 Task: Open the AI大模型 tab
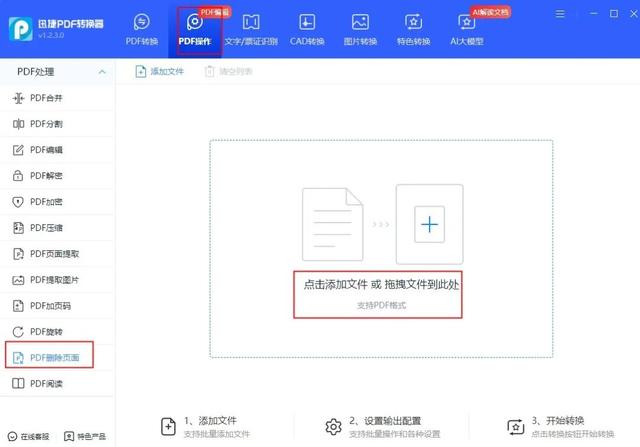pyautogui.click(x=467, y=29)
